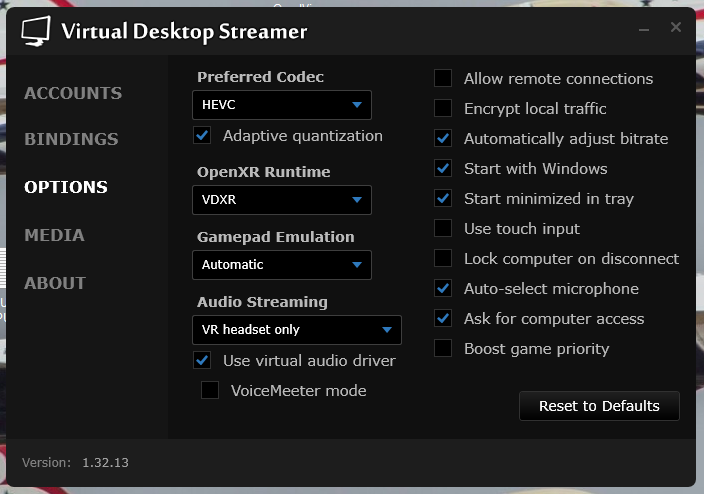
Task: Click the Preferred Codec heading
Action: coord(260,77)
